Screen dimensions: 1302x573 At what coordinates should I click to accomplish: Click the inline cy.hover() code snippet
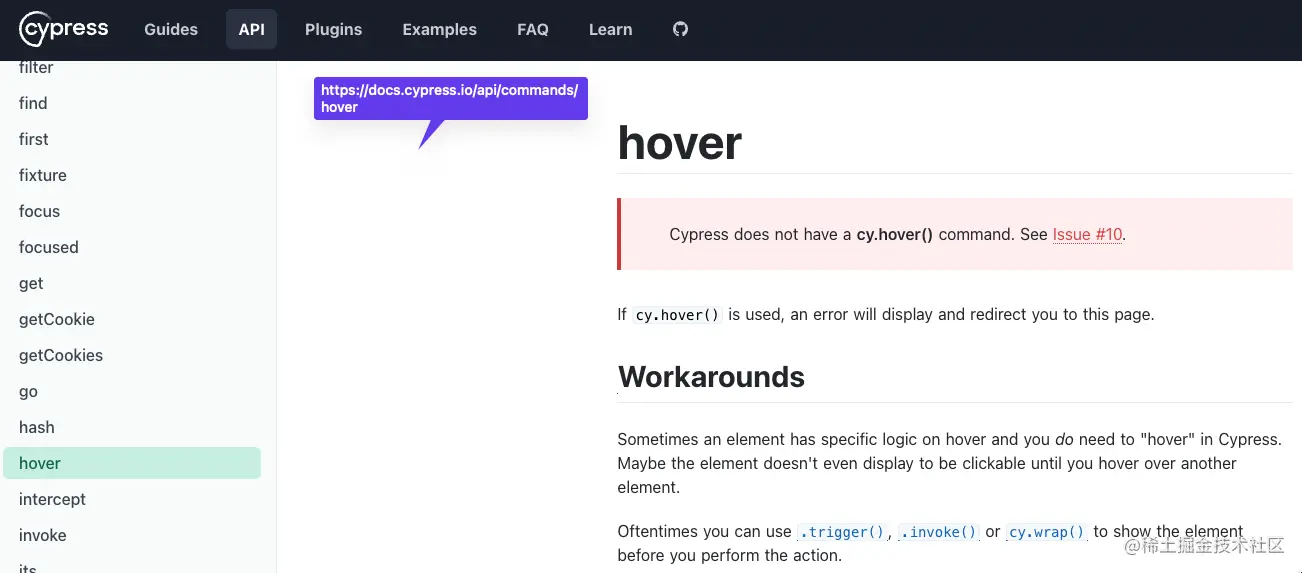click(x=677, y=315)
